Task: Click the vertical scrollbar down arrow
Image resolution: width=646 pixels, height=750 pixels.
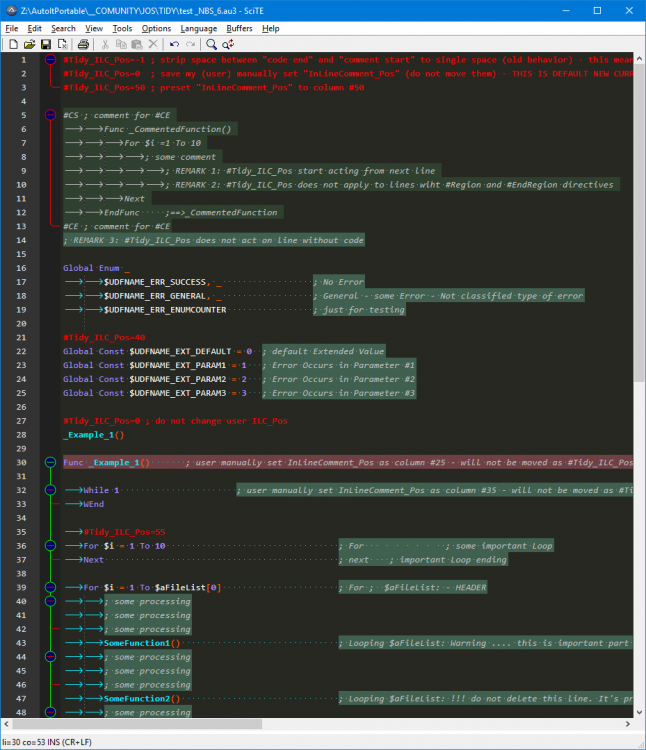Action: pyautogui.click(x=640, y=712)
